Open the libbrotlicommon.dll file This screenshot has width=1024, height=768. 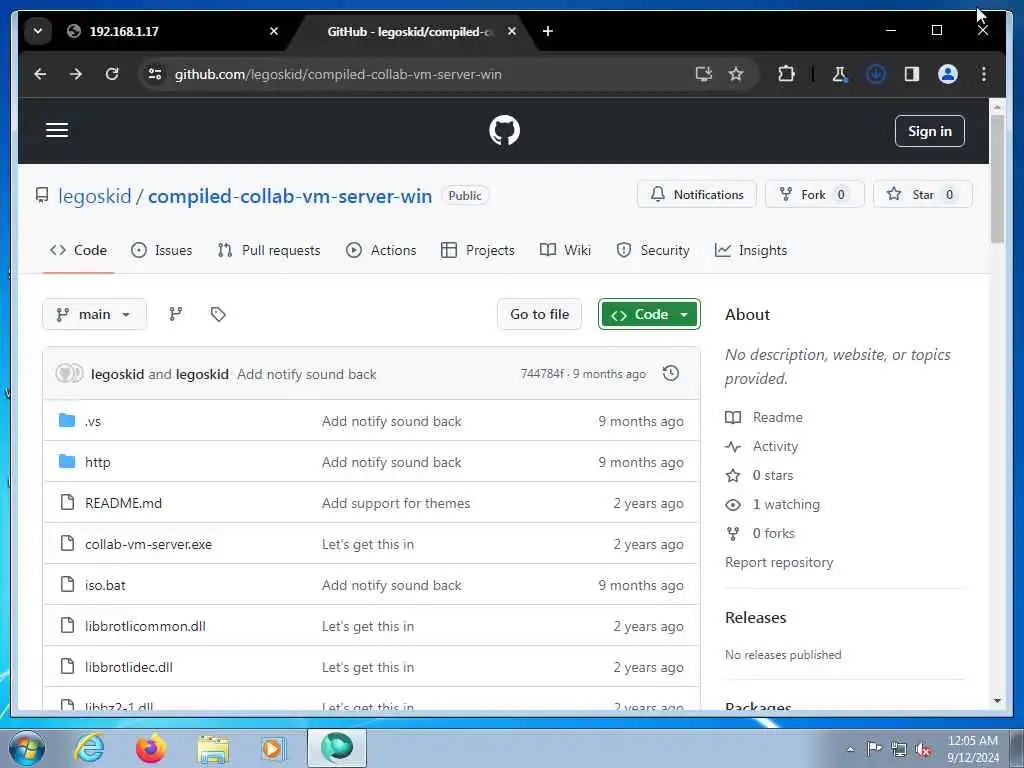point(145,626)
